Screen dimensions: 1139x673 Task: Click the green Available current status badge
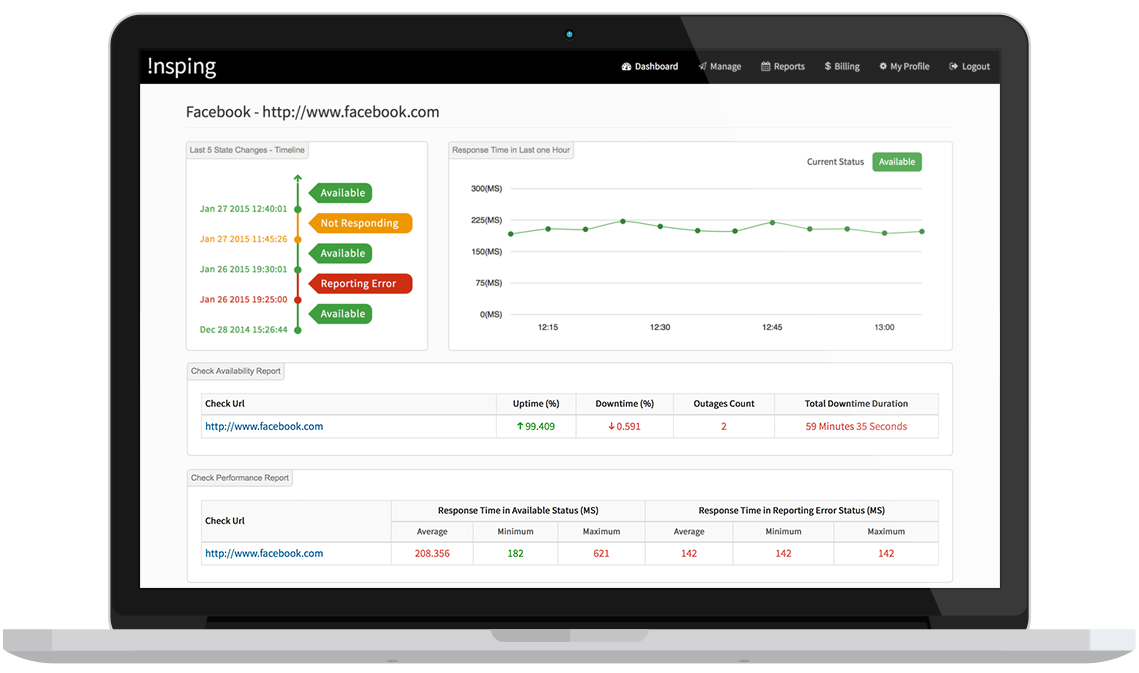pos(897,162)
